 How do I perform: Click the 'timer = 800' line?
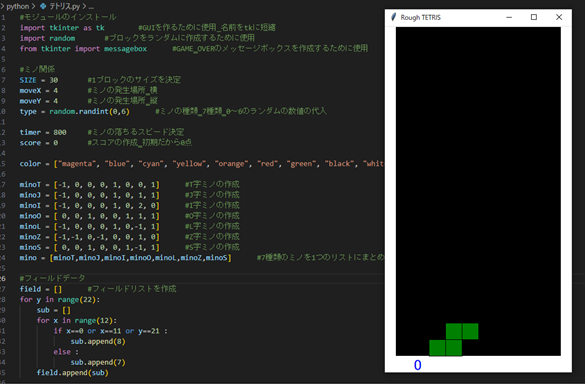click(43, 132)
